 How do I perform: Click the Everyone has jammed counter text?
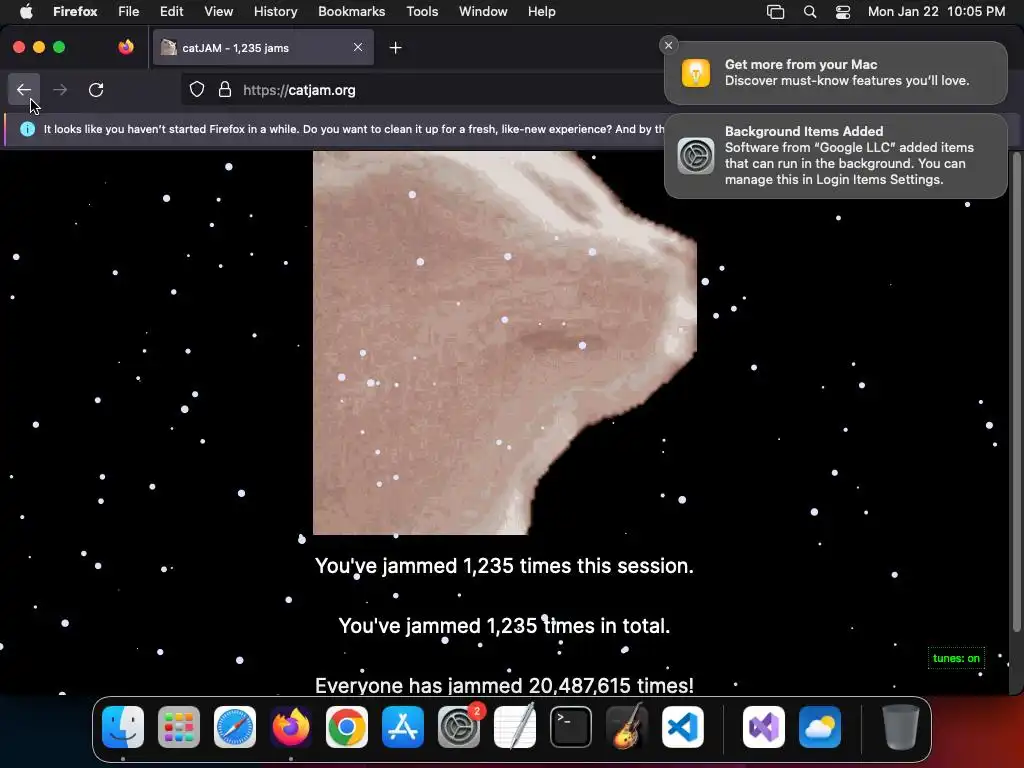pos(504,685)
